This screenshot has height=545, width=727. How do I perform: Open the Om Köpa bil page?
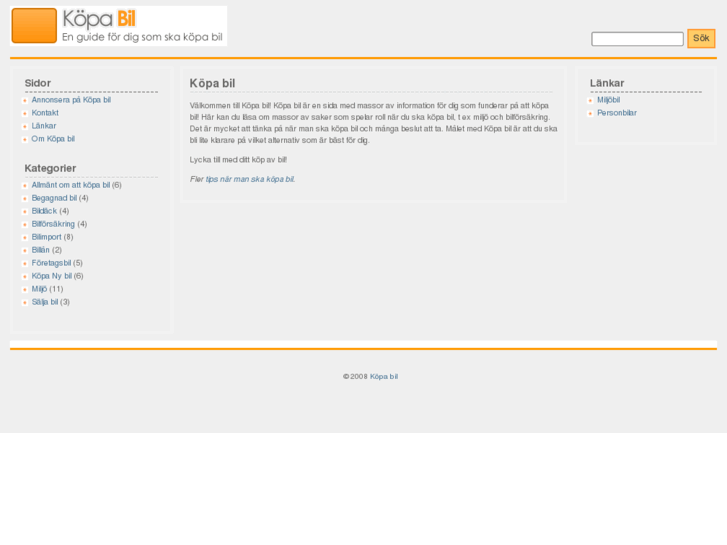click(x=53, y=139)
